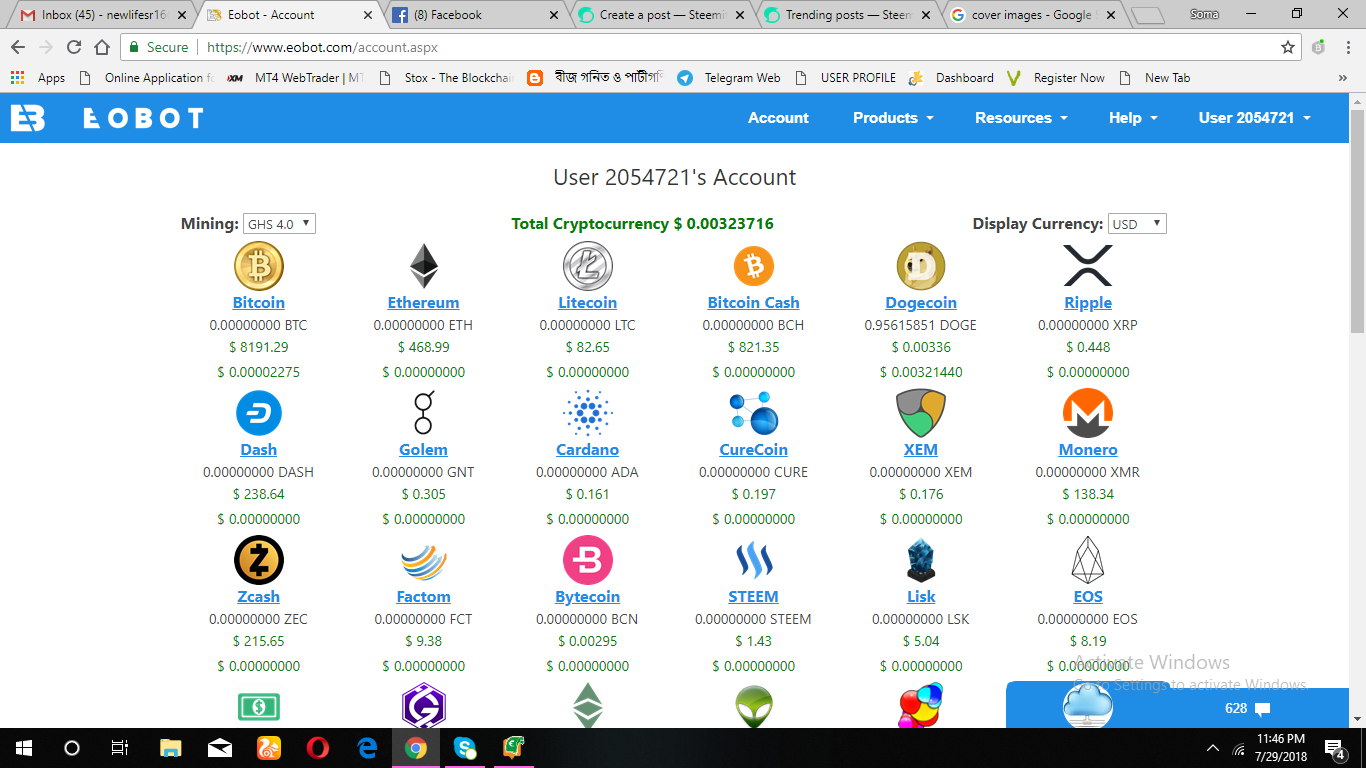Open Skype from the taskbar
Screen dimensions: 1366x768
465,748
